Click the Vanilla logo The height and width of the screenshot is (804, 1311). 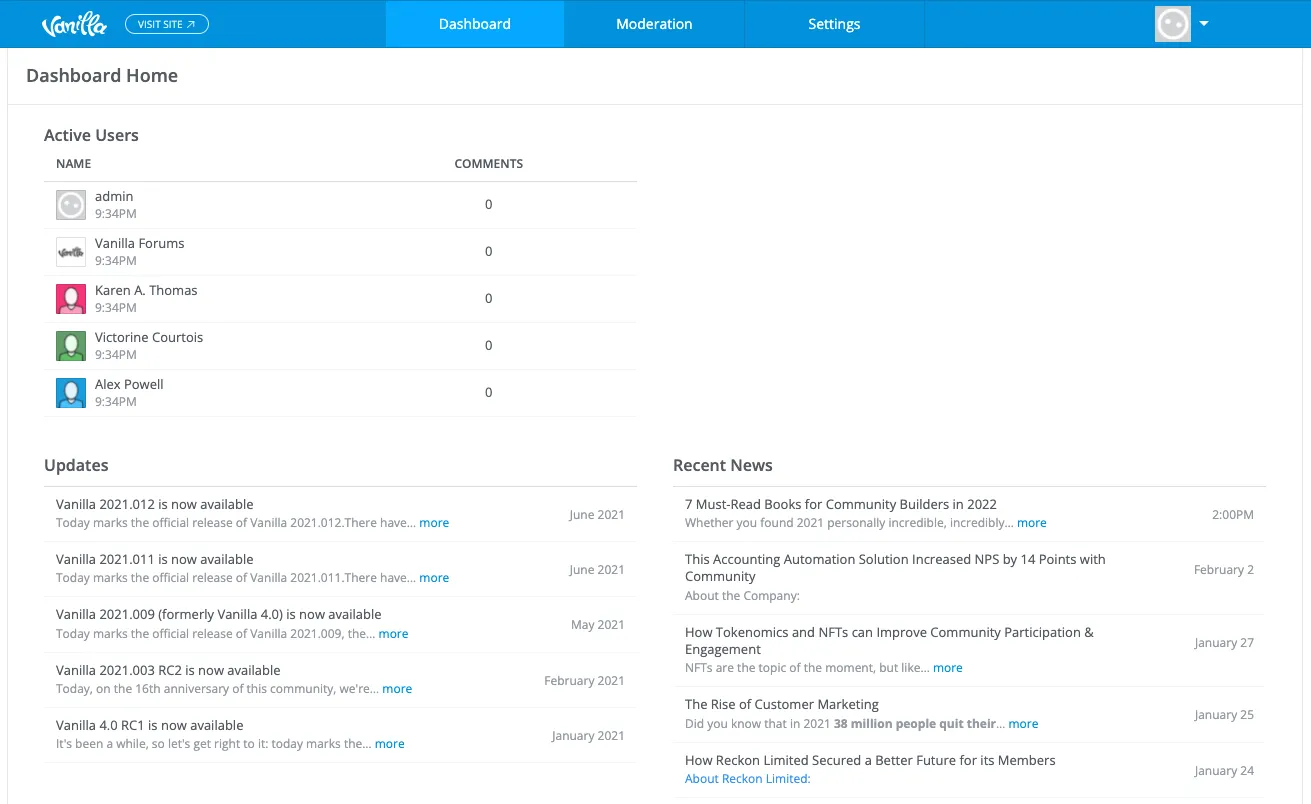coord(74,24)
